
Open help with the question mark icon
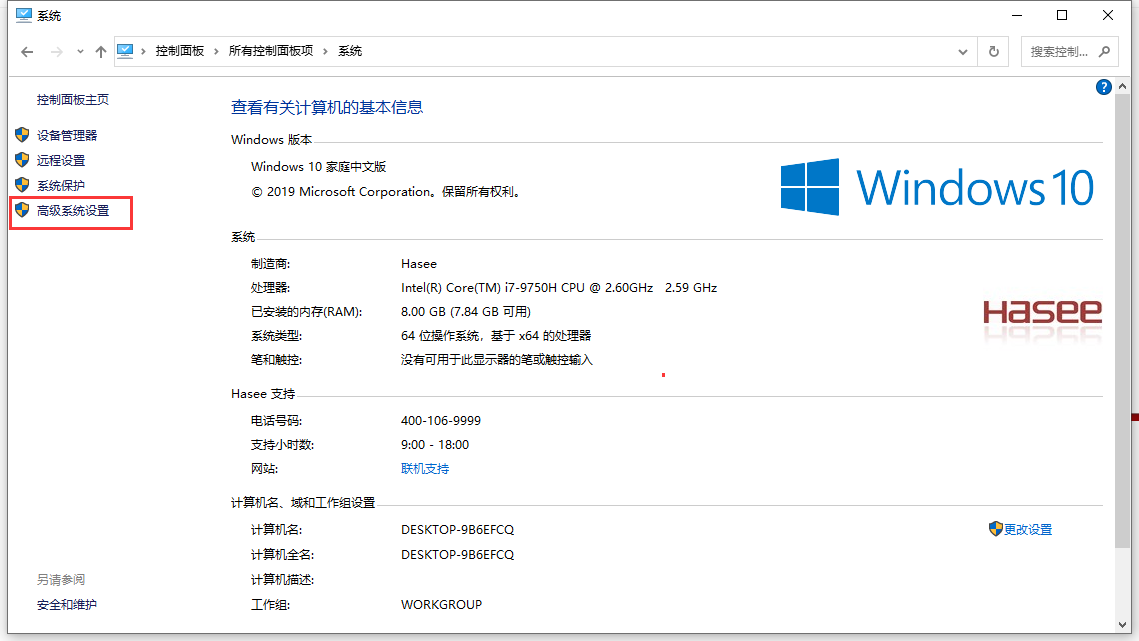click(1103, 87)
